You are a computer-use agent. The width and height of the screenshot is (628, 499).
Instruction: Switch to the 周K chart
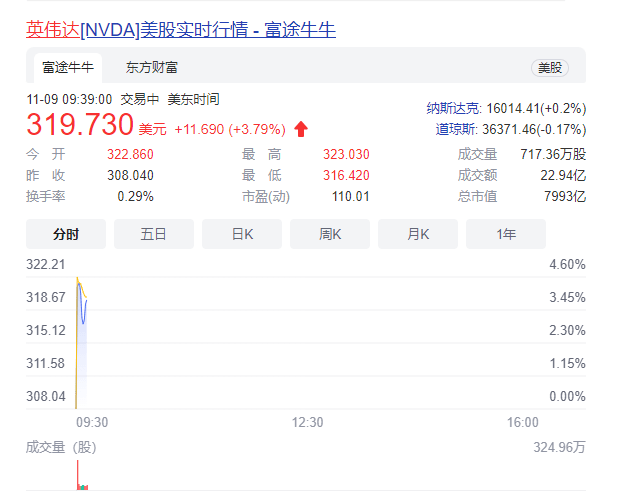[330, 234]
